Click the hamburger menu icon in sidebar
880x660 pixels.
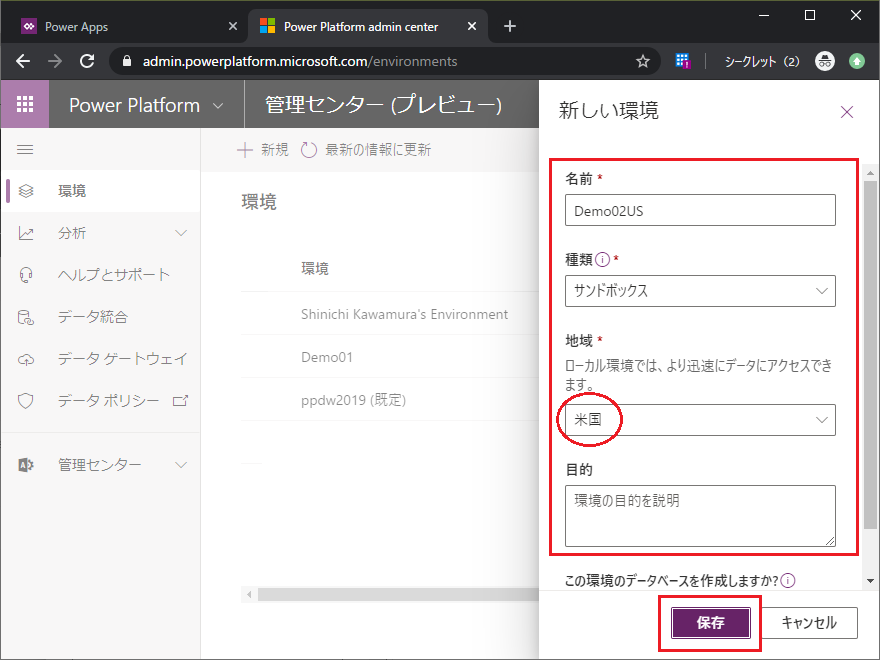tap(25, 150)
